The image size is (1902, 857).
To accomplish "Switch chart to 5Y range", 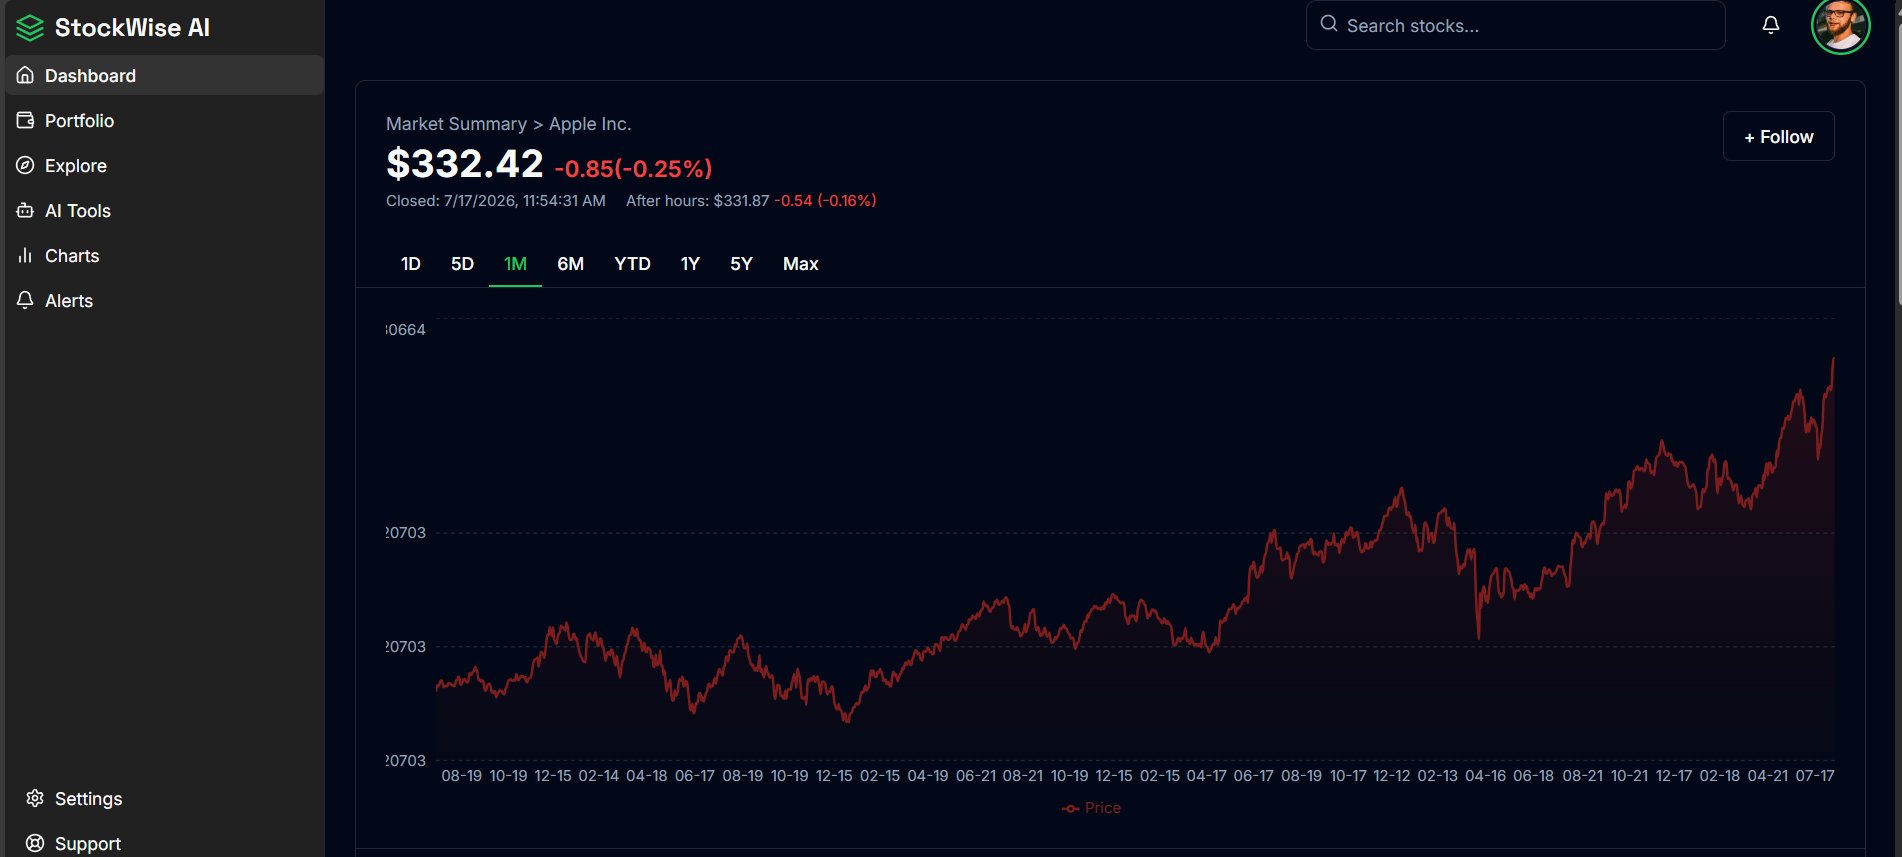I will (x=741, y=264).
